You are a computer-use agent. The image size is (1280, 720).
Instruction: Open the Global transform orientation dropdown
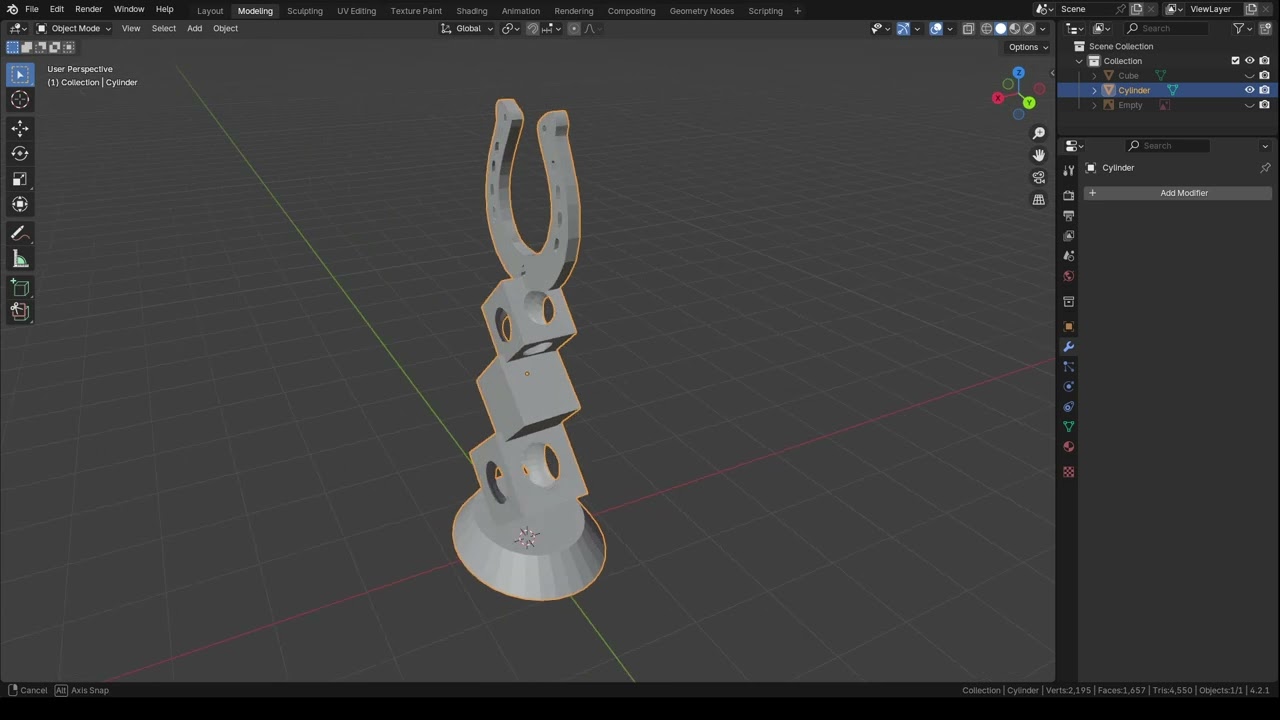[467, 28]
